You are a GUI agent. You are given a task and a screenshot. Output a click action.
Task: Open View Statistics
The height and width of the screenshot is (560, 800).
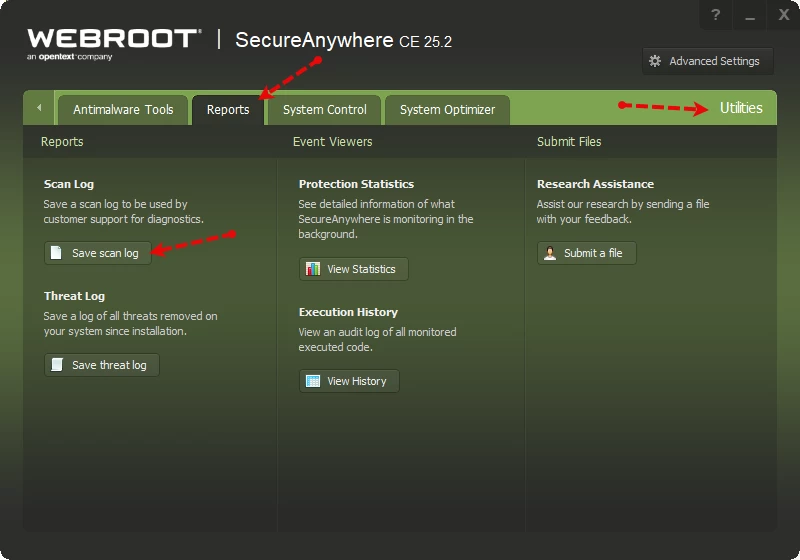[x=354, y=269]
